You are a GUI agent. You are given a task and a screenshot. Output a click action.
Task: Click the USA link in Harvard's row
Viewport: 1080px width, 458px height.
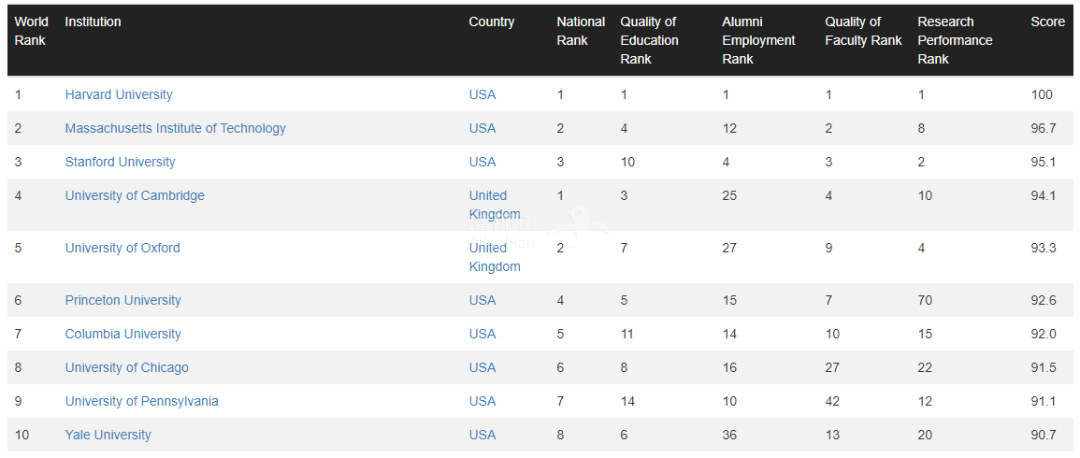pos(482,94)
